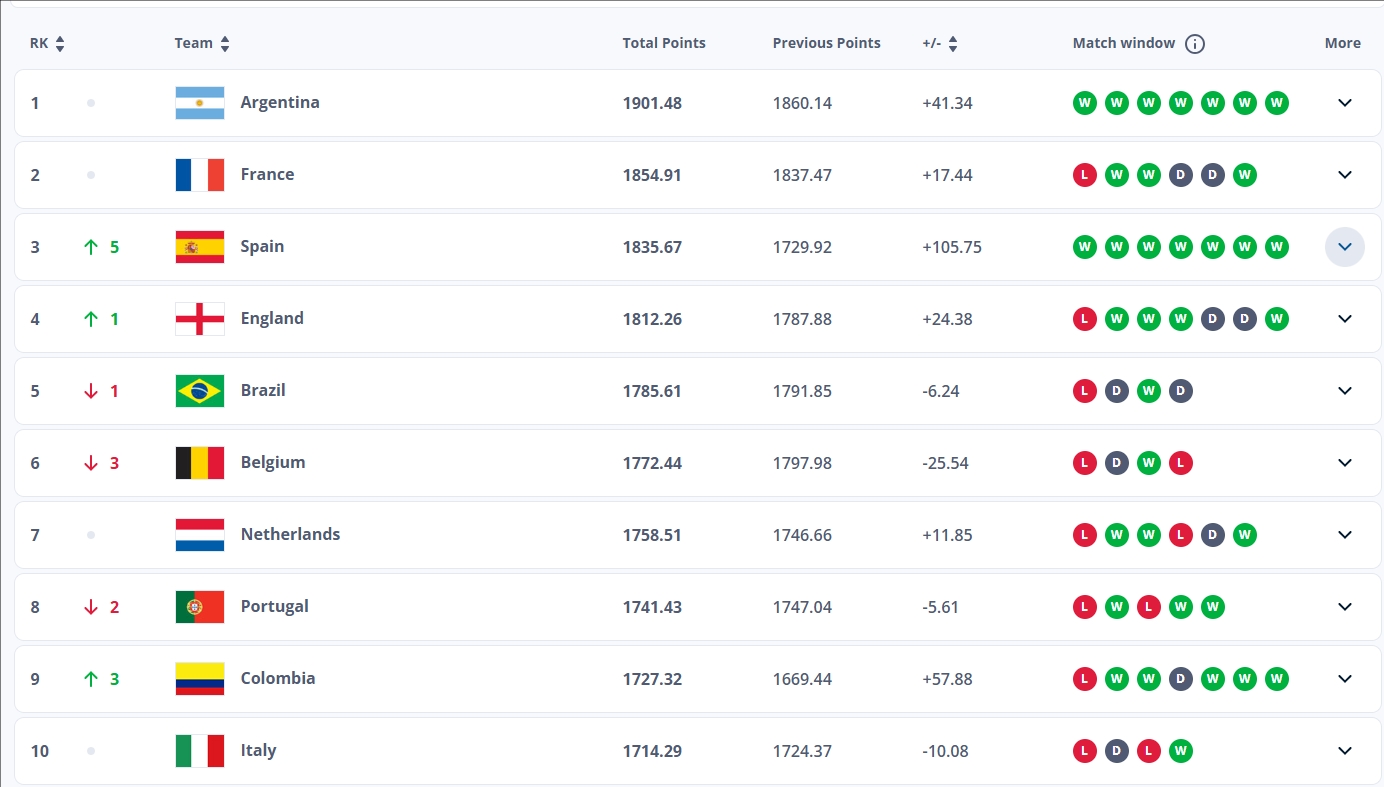This screenshot has width=1384, height=787.
Task: Open the Spain team link
Action: click(x=262, y=246)
